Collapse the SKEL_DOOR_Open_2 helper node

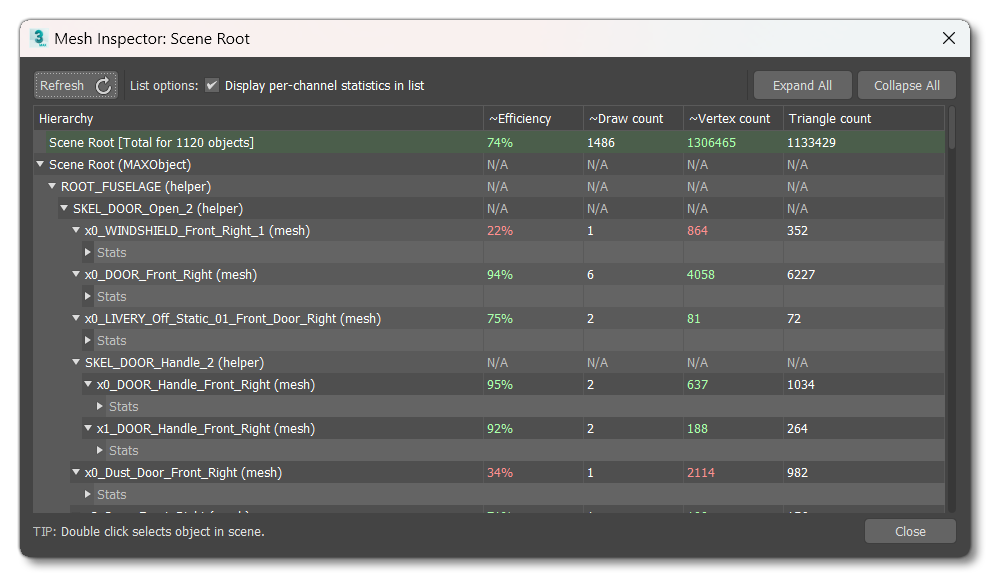pyautogui.click(x=64, y=208)
